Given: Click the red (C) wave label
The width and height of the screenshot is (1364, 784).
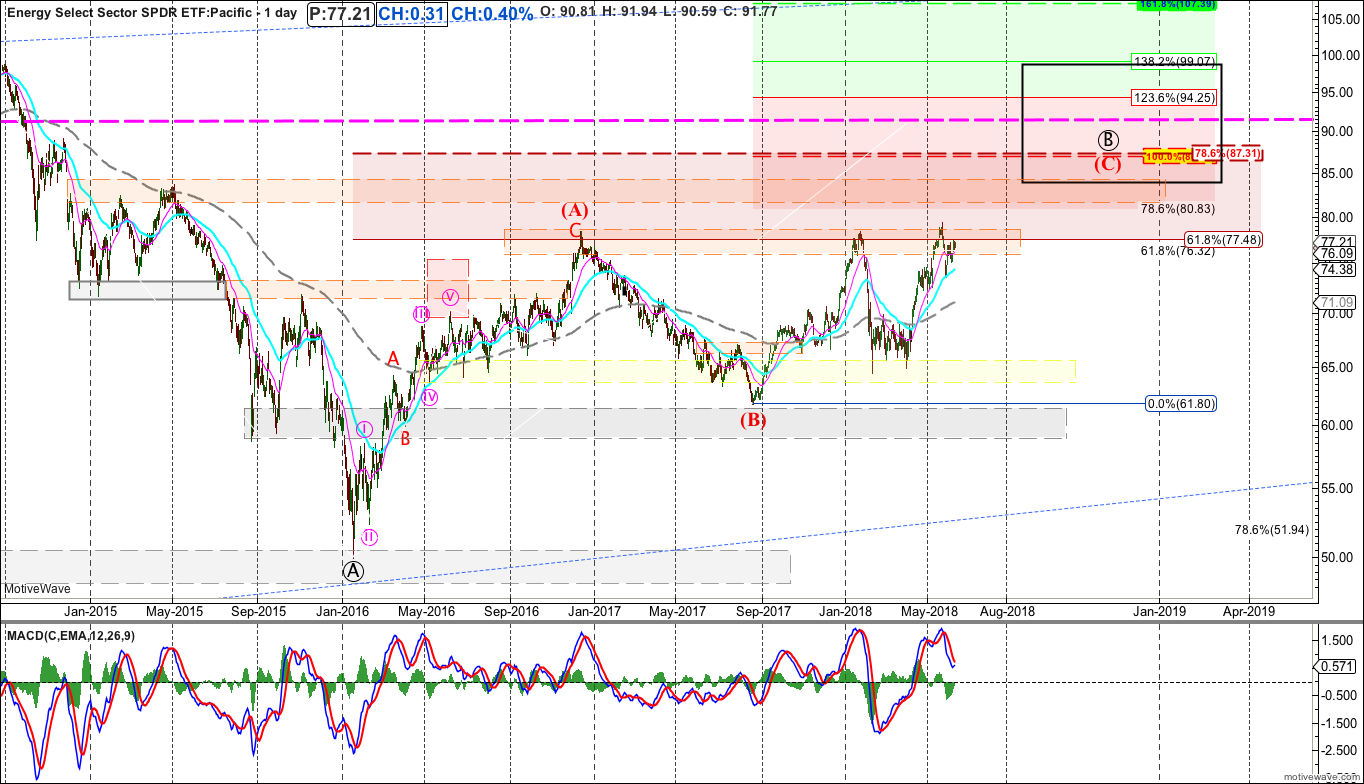Looking at the screenshot, I should click(1106, 164).
